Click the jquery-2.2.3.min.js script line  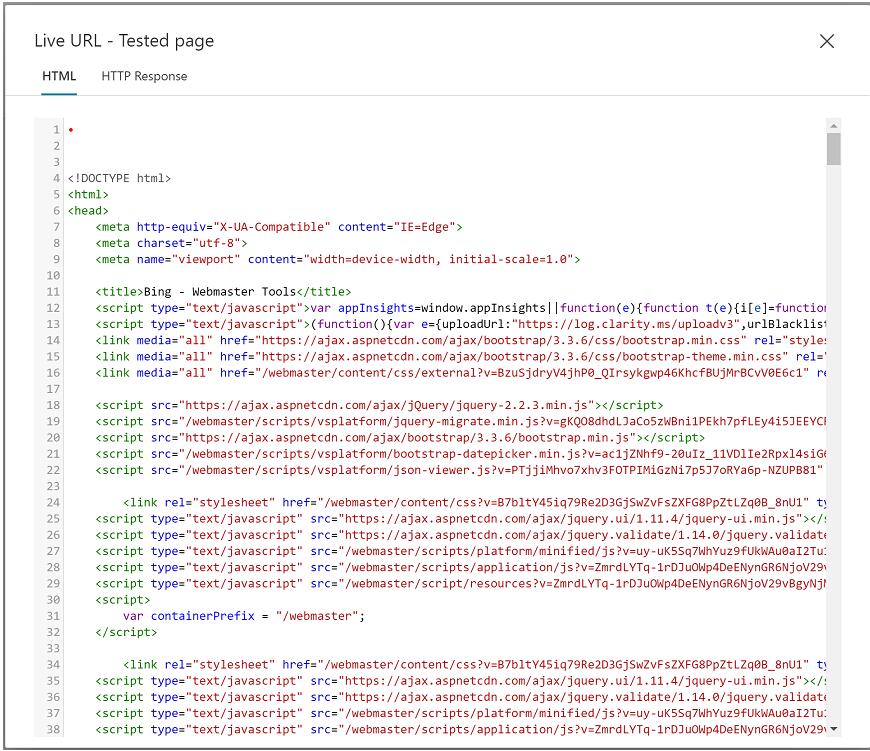click(x=380, y=405)
